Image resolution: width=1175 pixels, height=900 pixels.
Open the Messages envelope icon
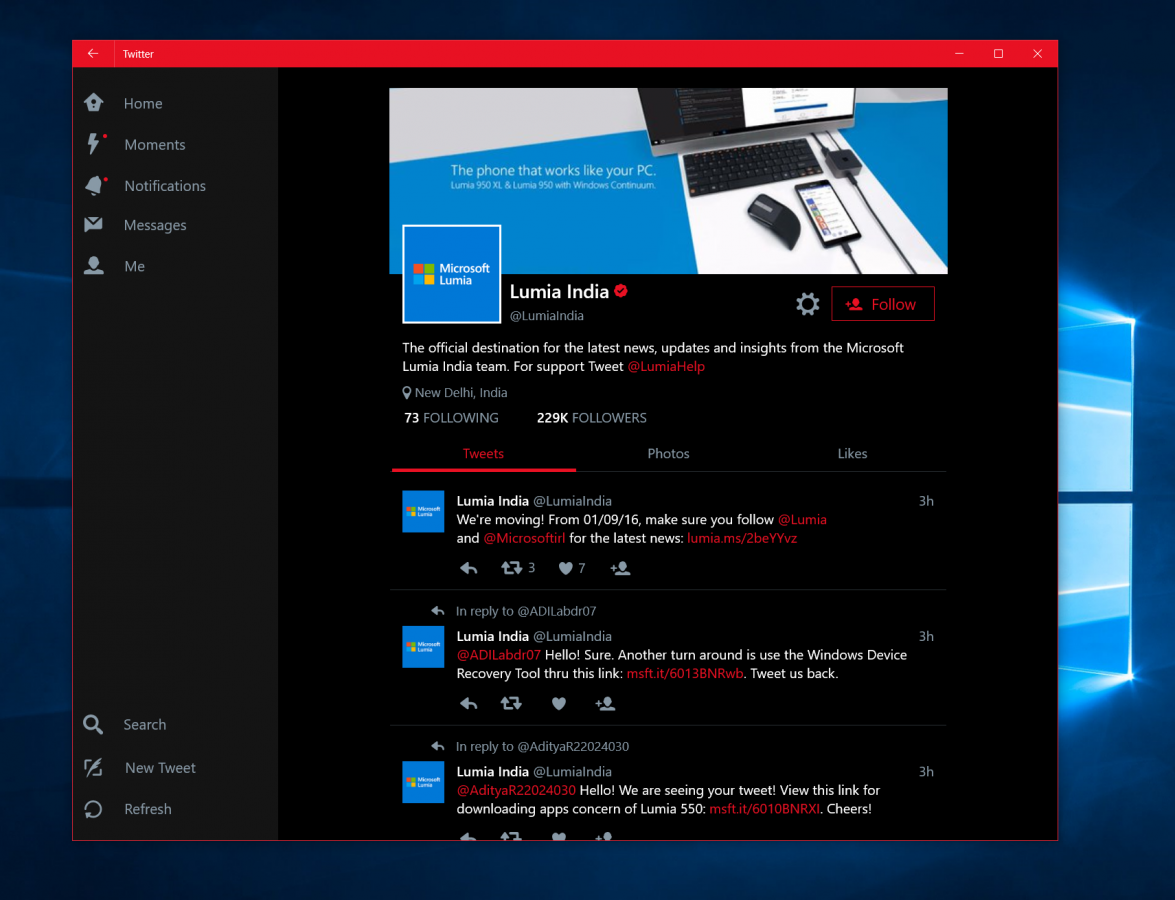(x=94, y=224)
